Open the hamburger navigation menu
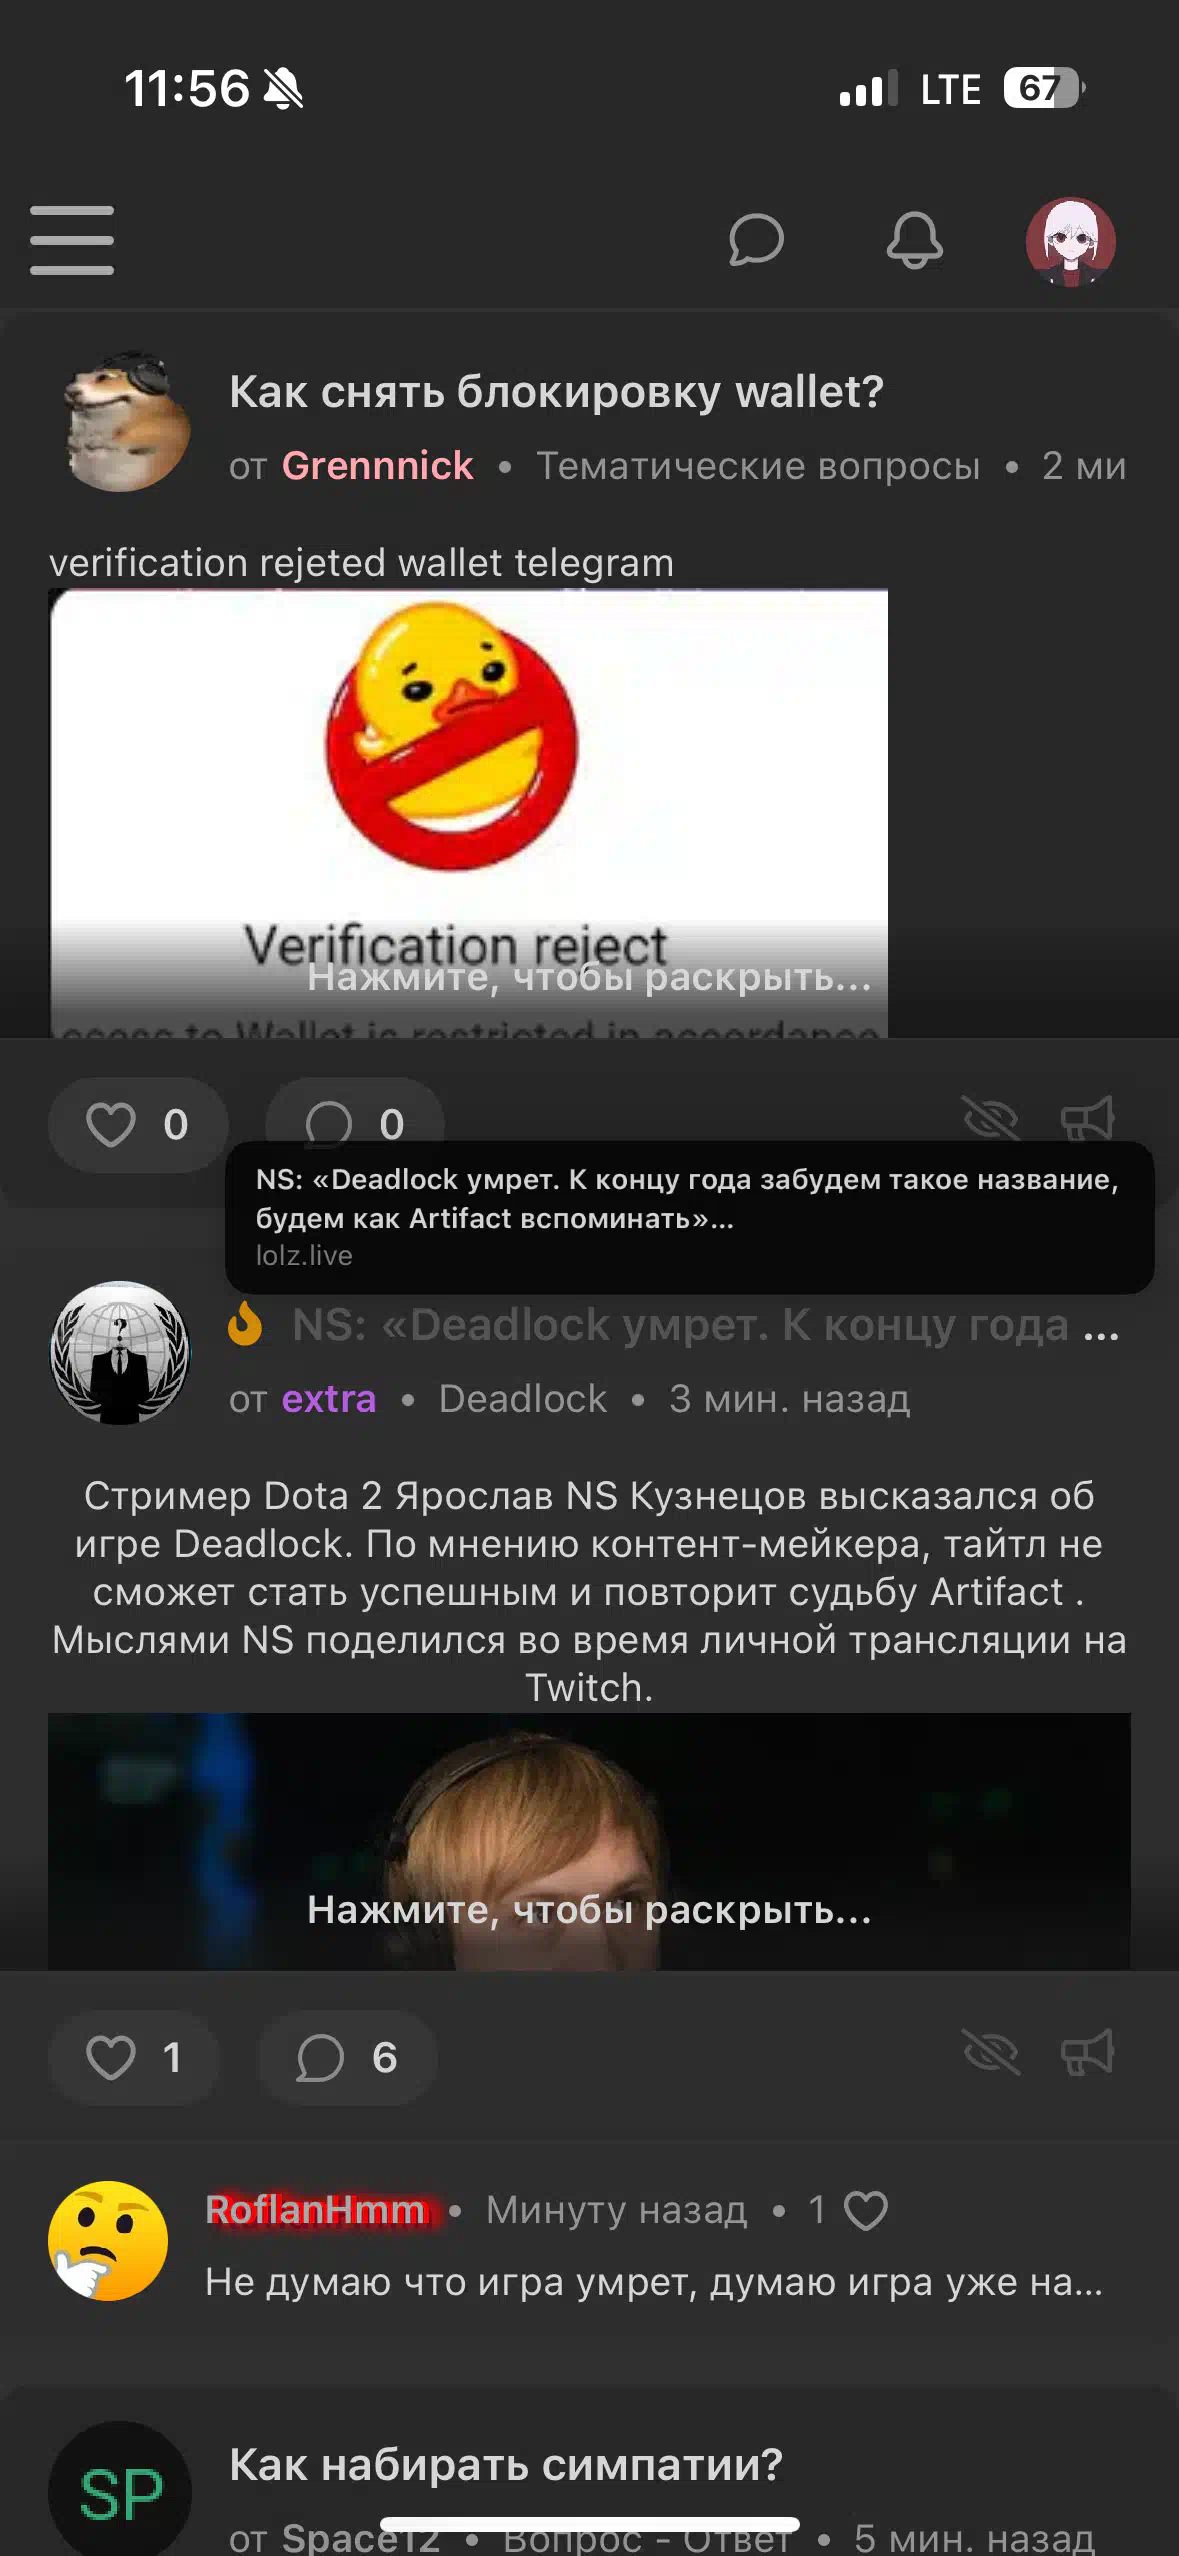The image size is (1179, 2556). [x=72, y=240]
